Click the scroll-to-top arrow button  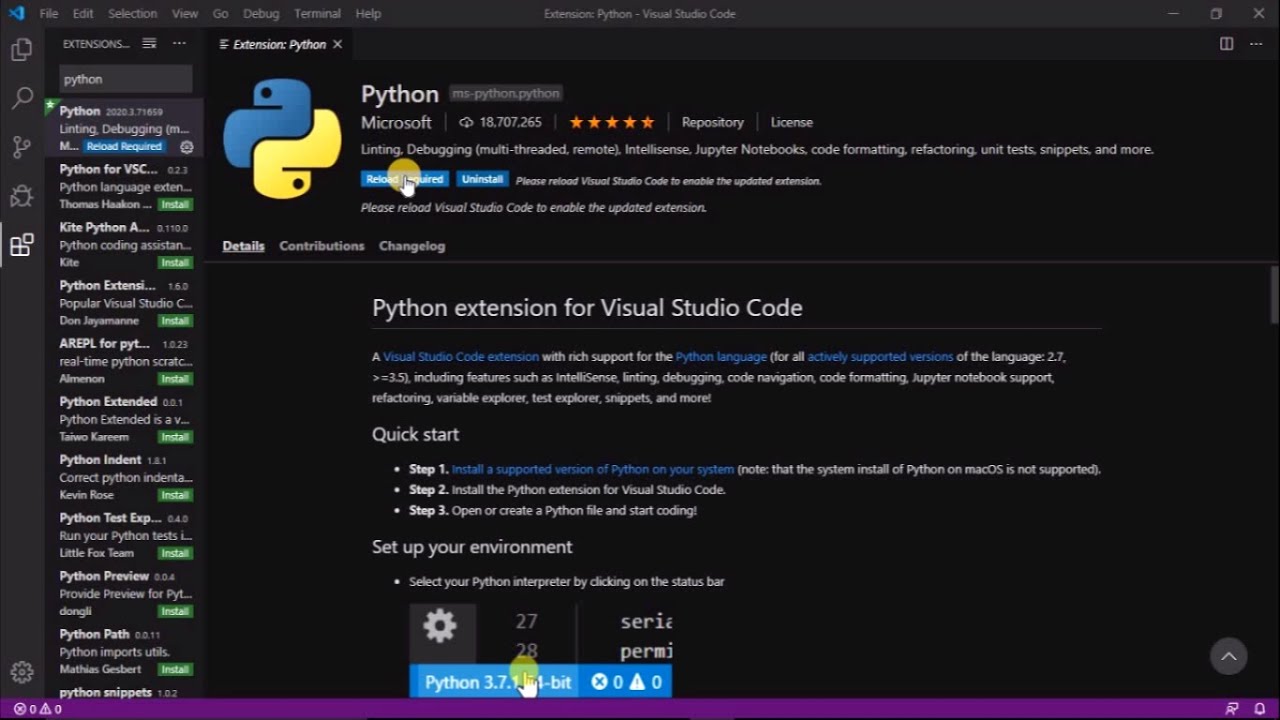pos(1229,656)
